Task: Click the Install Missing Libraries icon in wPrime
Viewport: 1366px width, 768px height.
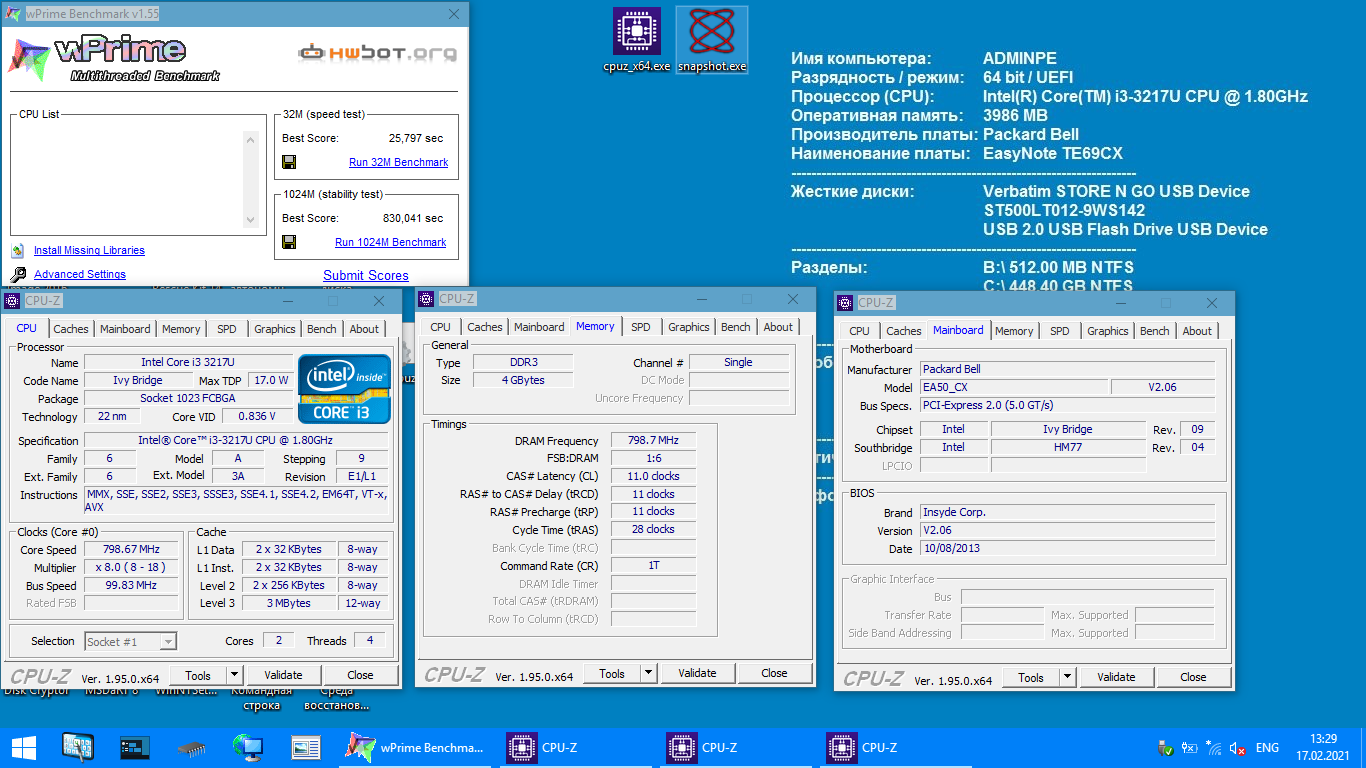Action: pyautogui.click(x=18, y=251)
